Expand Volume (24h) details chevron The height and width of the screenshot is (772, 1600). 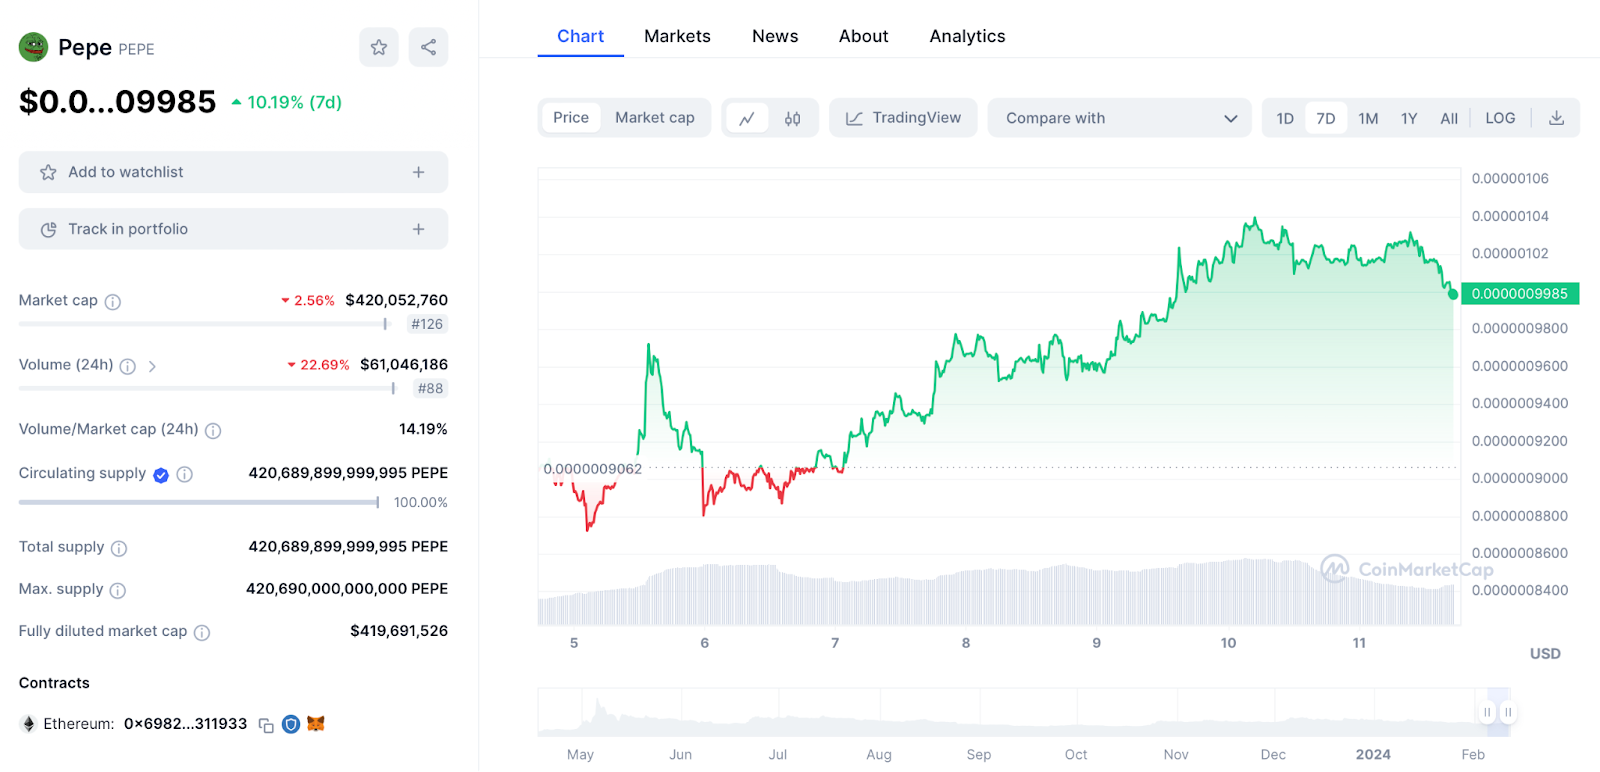152,367
